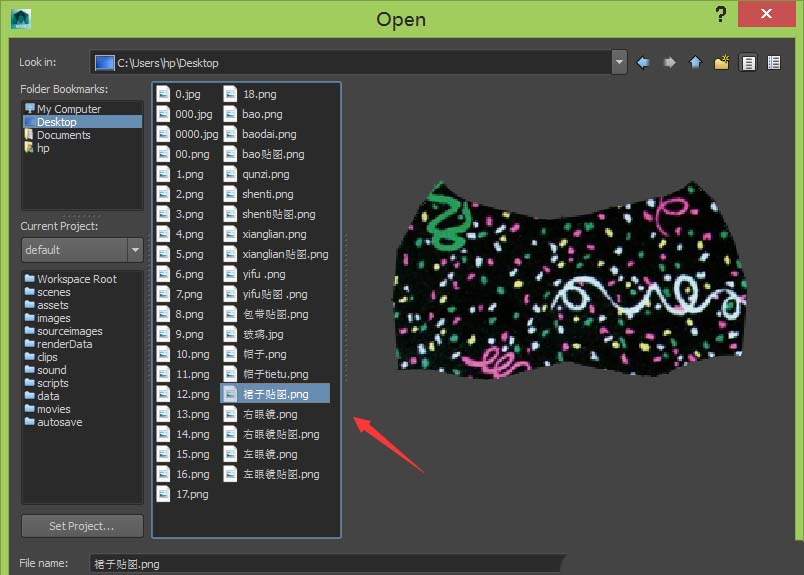Open the sound project folder

pyautogui.click(x=46, y=370)
